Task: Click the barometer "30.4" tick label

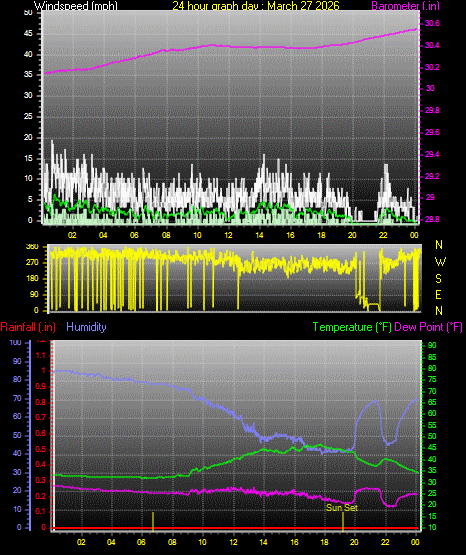Action: pos(432,45)
